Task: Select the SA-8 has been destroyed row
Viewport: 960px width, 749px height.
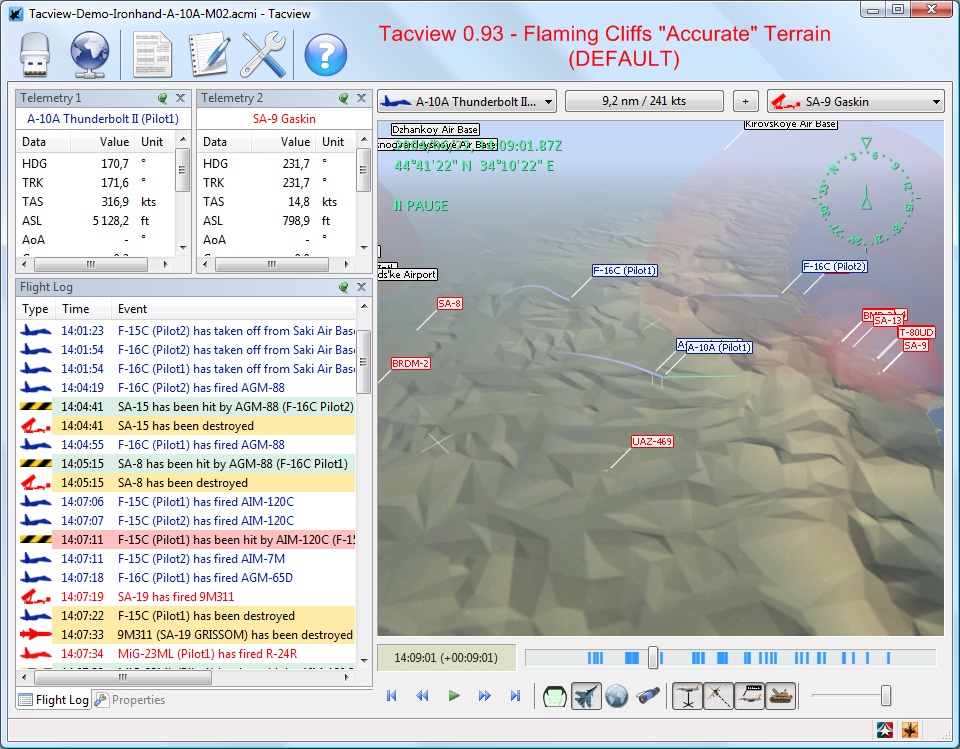Action: (186, 483)
